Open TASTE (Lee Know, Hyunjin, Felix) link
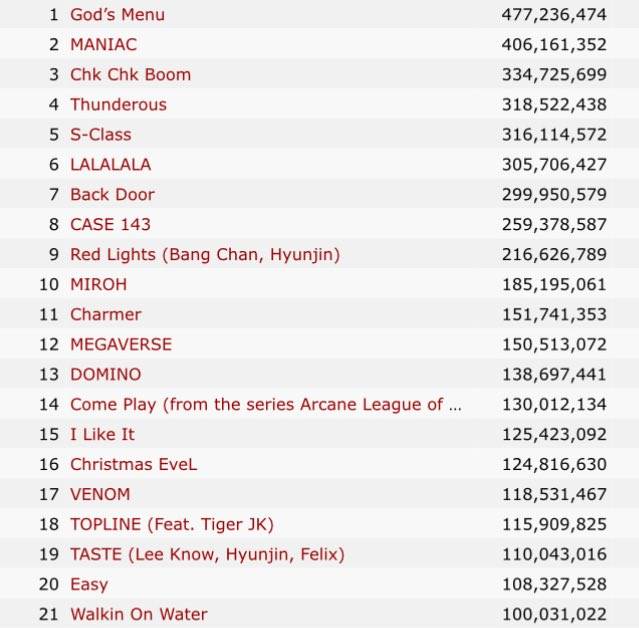 pos(207,555)
